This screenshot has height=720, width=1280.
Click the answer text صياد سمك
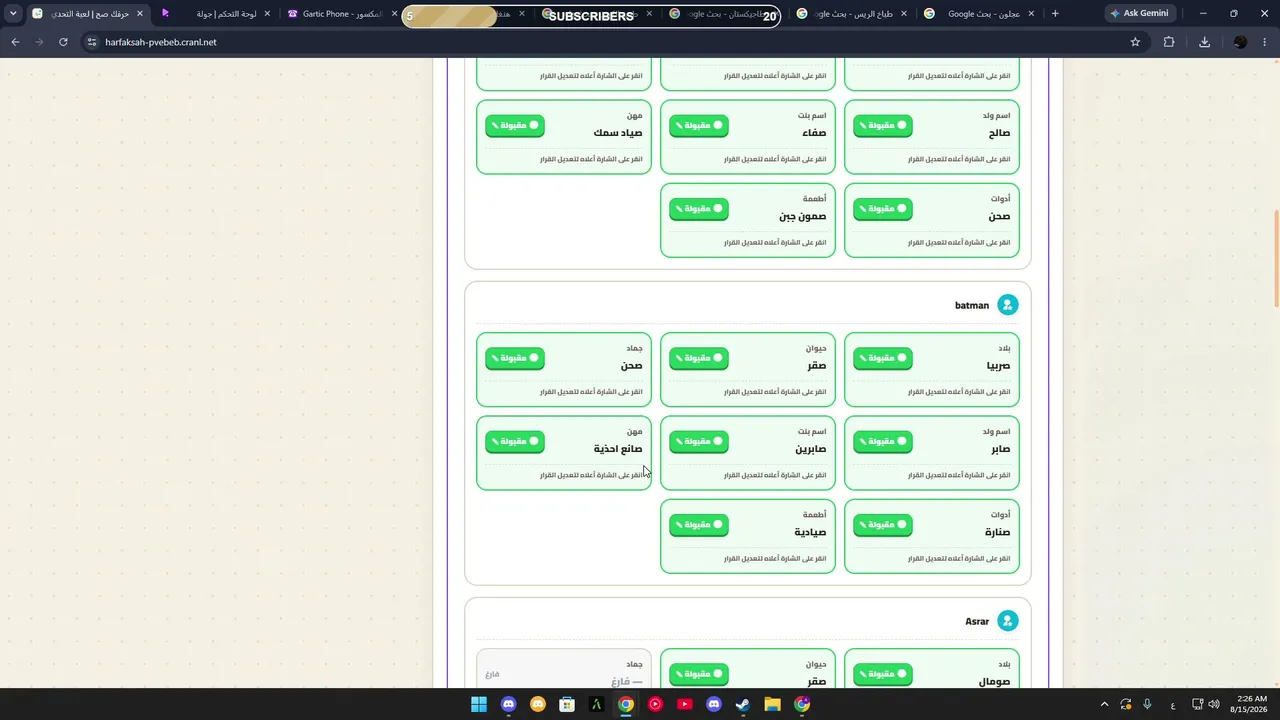click(x=618, y=133)
